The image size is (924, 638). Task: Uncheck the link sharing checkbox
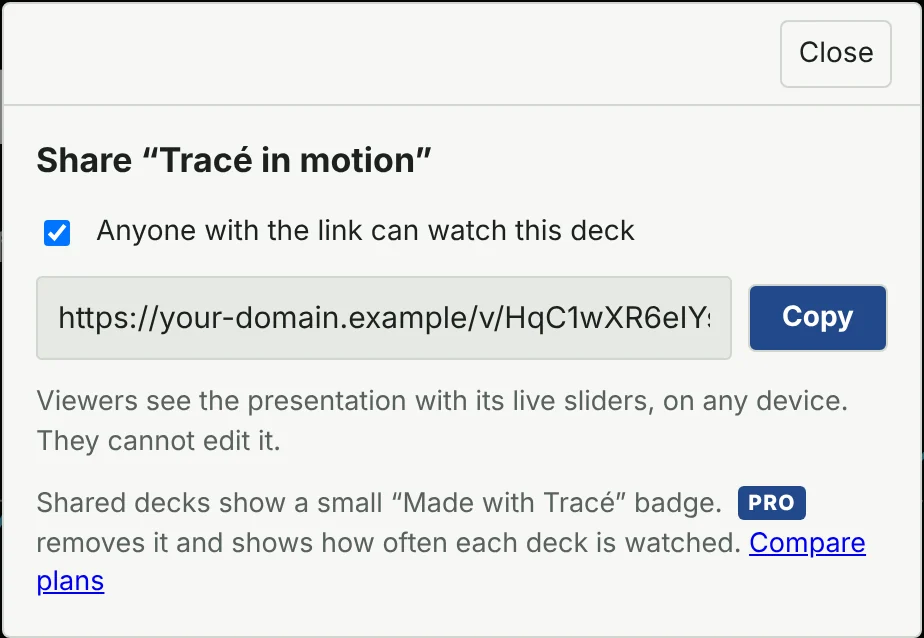click(57, 233)
